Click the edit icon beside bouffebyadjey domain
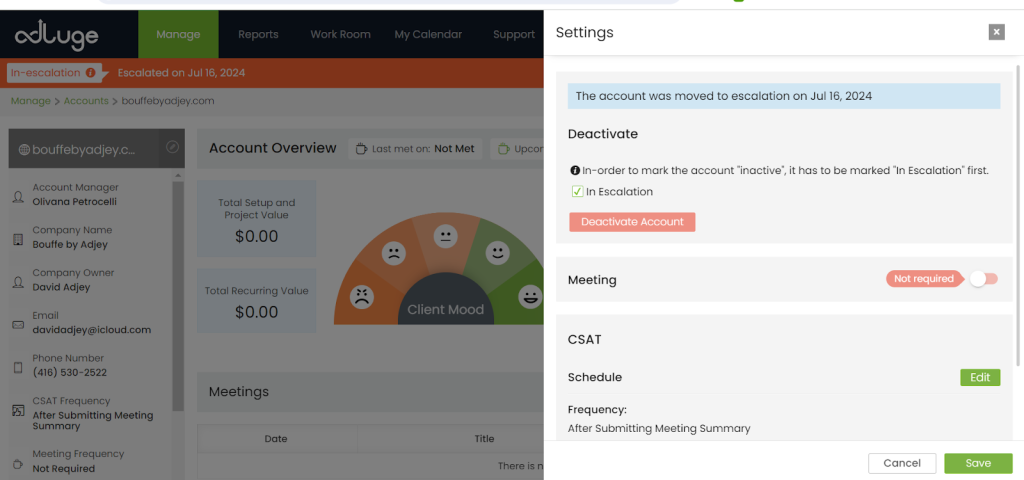 pyautogui.click(x=172, y=148)
